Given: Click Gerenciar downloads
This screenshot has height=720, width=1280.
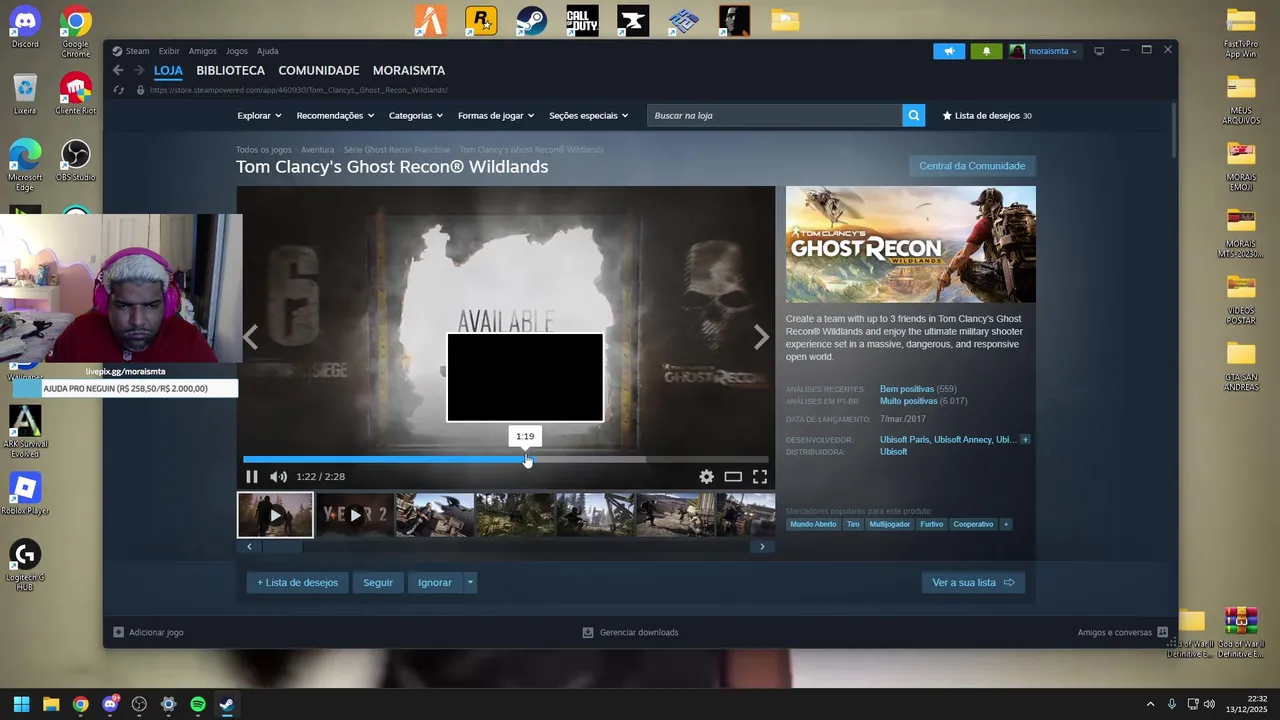Looking at the screenshot, I should (x=630, y=632).
